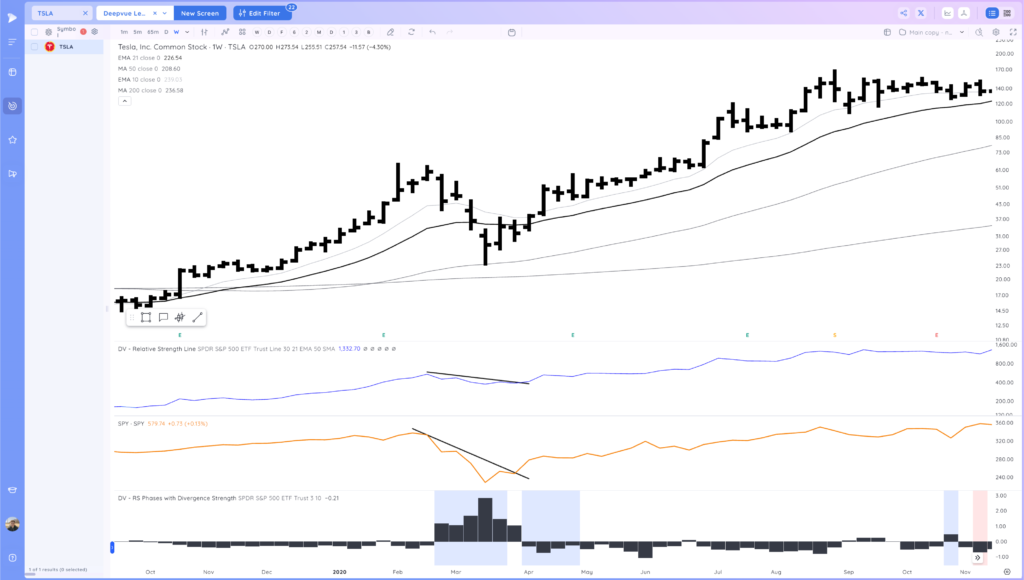The image size is (1024, 580).
Task: Open the watchlist settings gear after red badge
Action: tap(95, 32)
